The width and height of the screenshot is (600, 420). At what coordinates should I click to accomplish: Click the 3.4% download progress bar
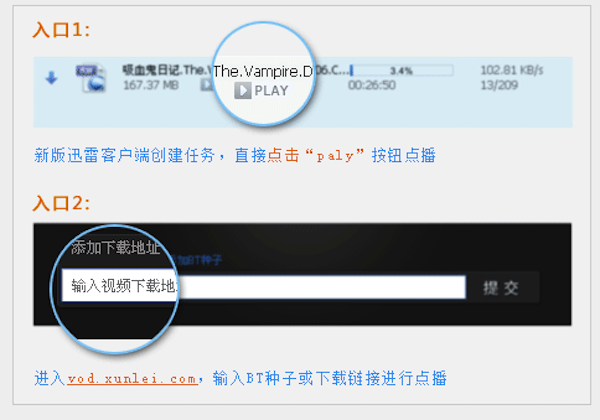pyautogui.click(x=401, y=70)
